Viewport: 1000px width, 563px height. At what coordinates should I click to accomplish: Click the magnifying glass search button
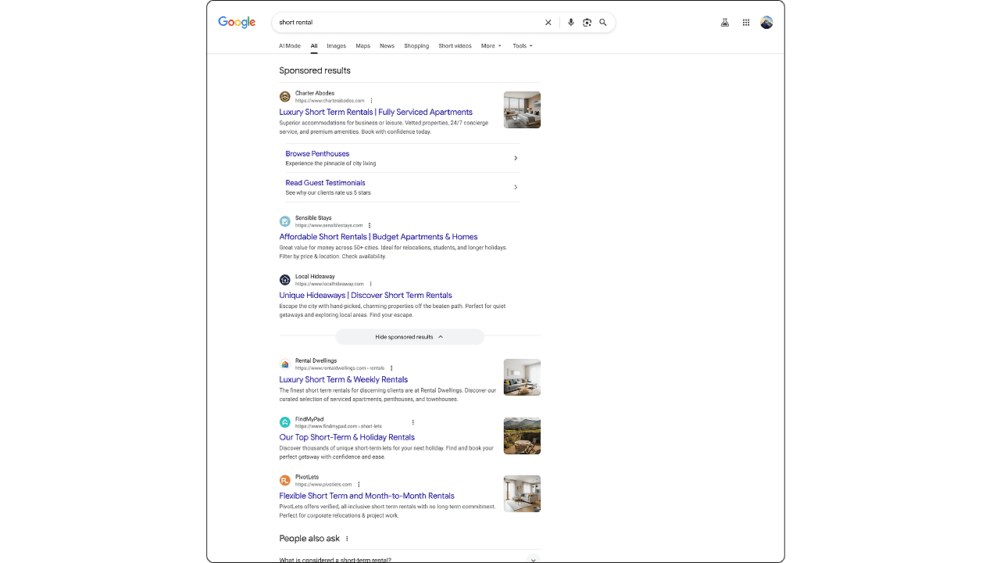pos(603,22)
